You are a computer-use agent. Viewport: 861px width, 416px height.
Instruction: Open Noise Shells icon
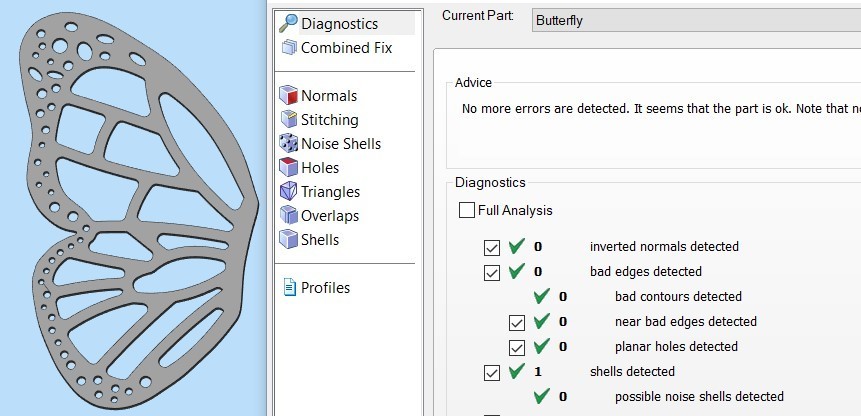(x=288, y=144)
